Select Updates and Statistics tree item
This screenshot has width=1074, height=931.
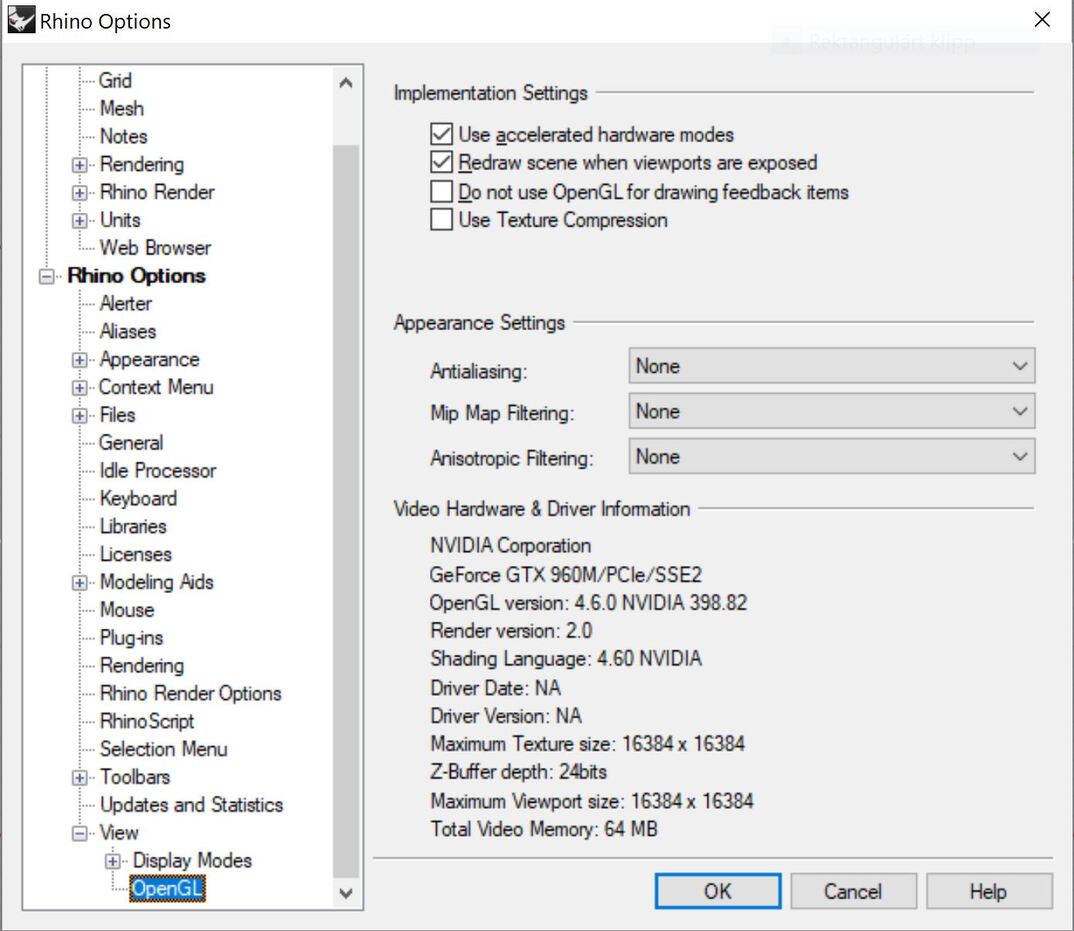(191, 804)
